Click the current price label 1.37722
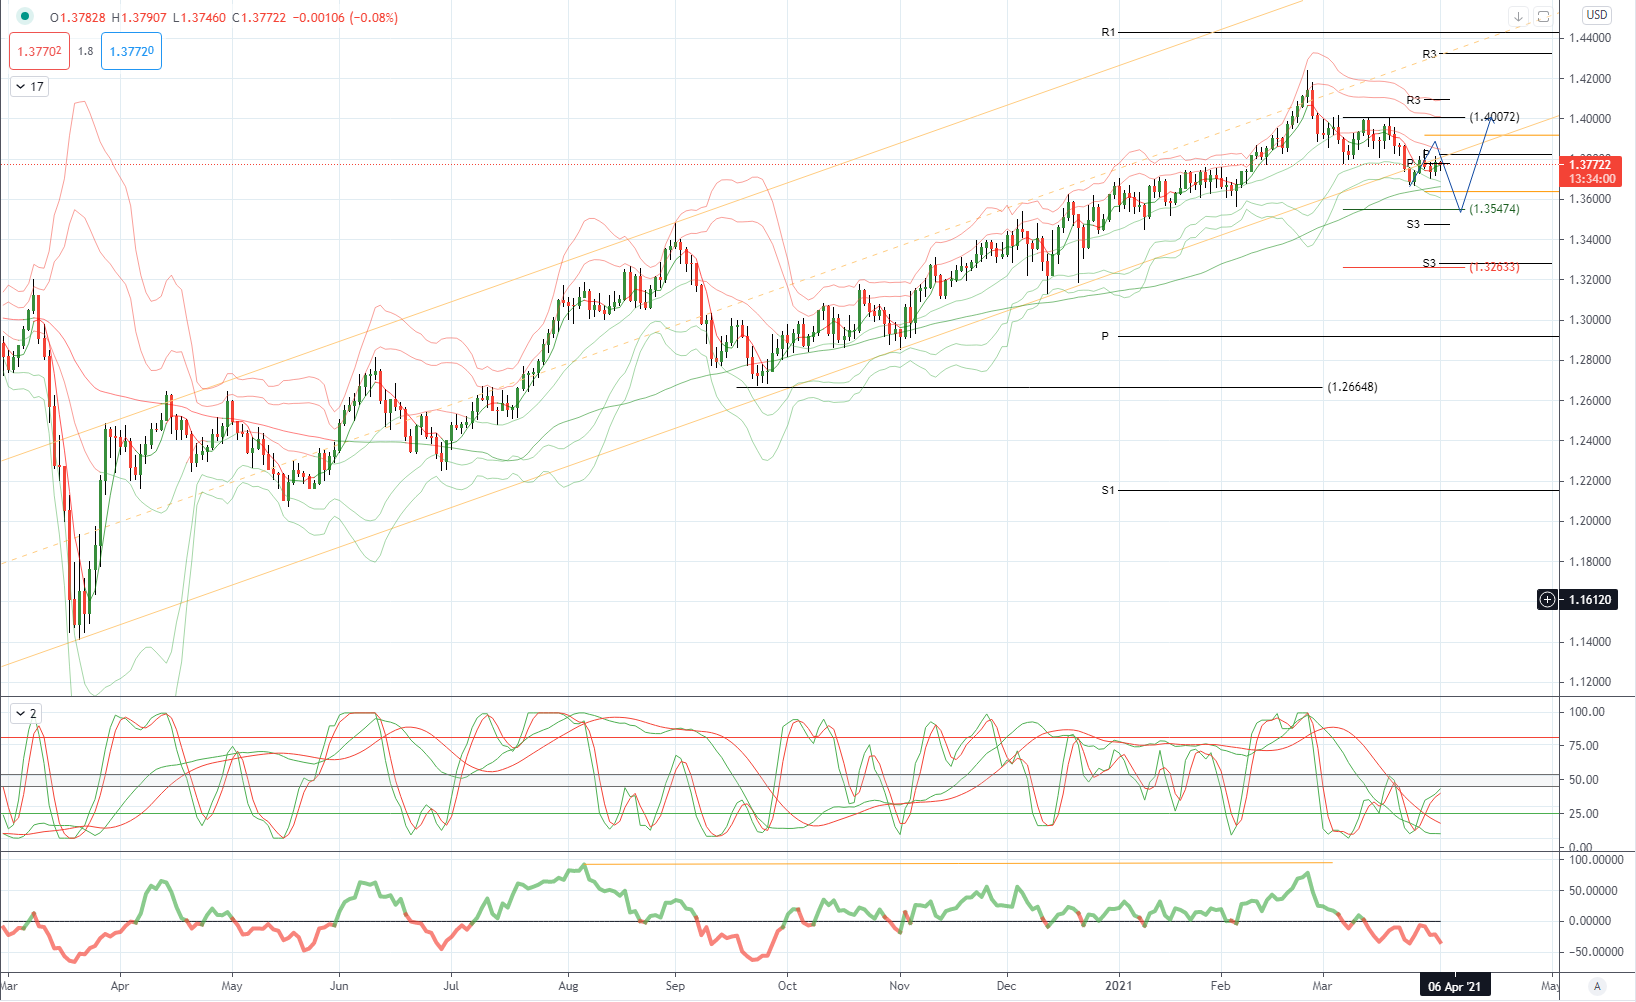The image size is (1636, 1002). tap(1590, 165)
